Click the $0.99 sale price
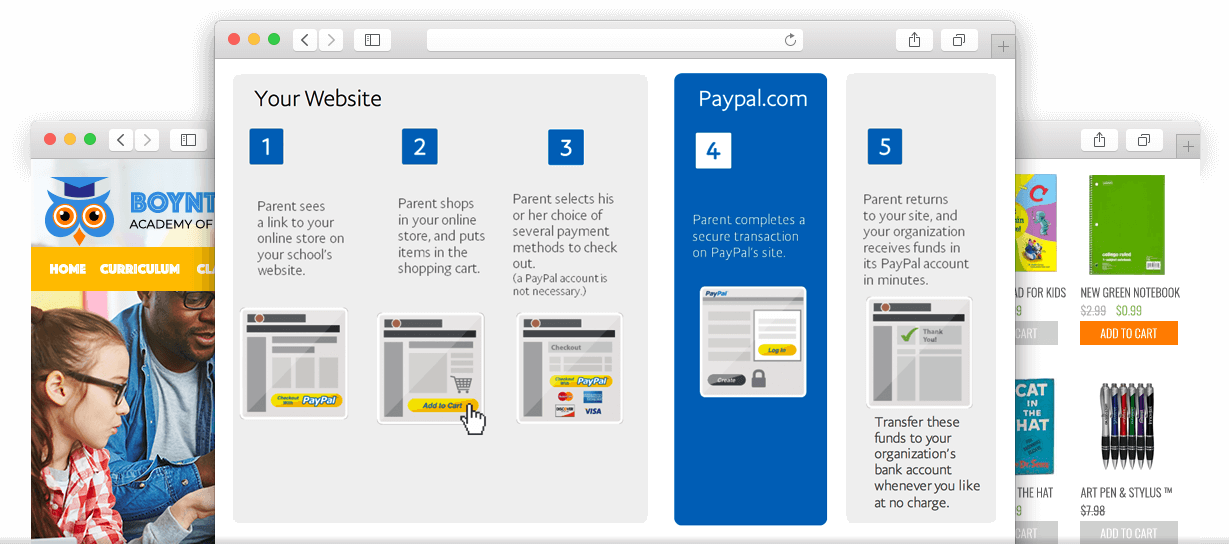 click(x=1129, y=311)
